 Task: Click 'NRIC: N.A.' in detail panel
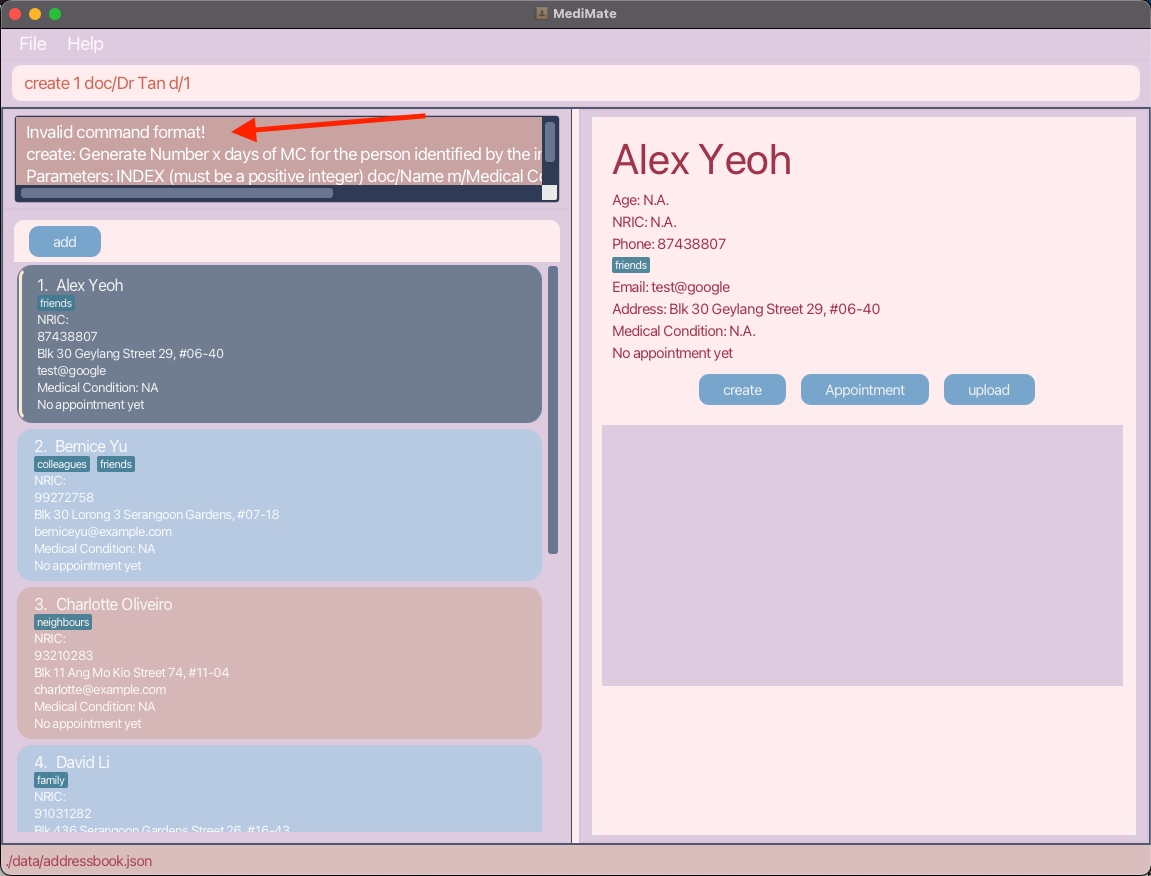[645, 222]
